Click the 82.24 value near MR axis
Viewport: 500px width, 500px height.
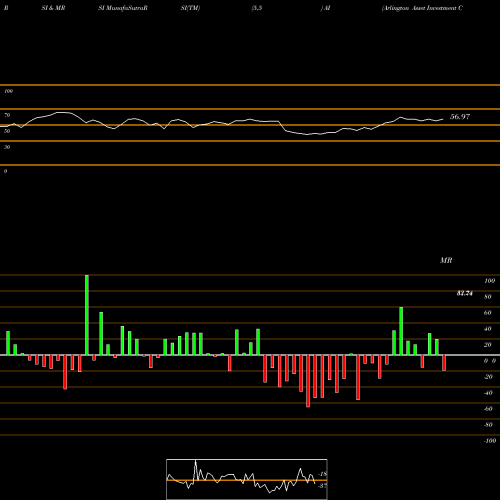click(x=465, y=293)
